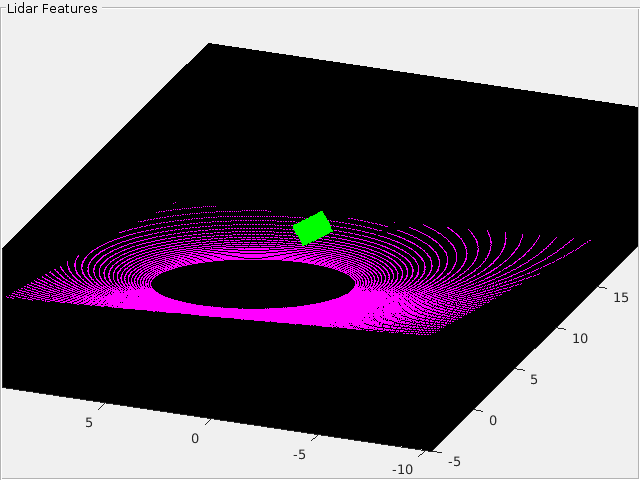The width and height of the screenshot is (640, 480).
Task: Click the 5 tick label on the bottom-left axis
Action: (89, 422)
